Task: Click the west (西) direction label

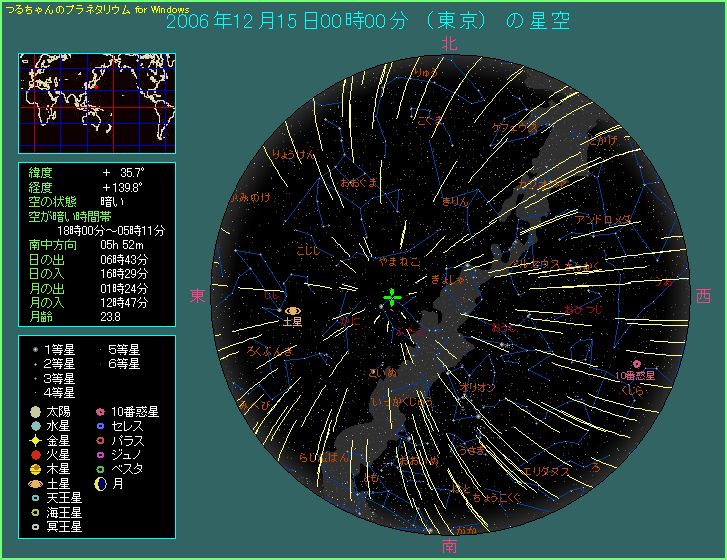Action: [703, 296]
